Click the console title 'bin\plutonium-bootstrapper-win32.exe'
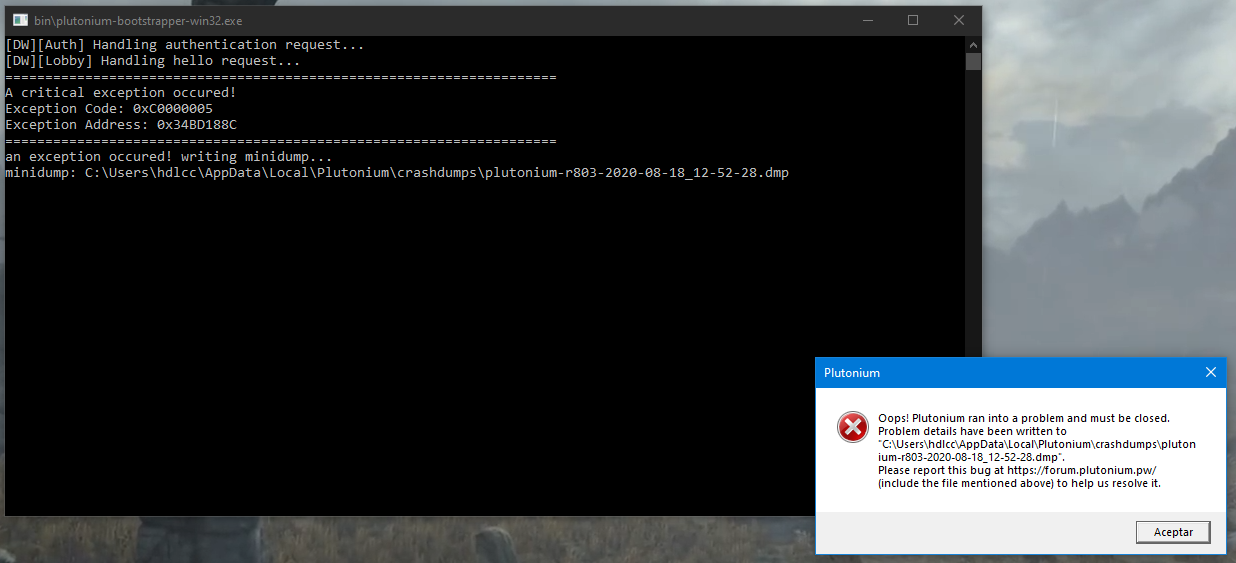1236x563 pixels. click(x=138, y=20)
